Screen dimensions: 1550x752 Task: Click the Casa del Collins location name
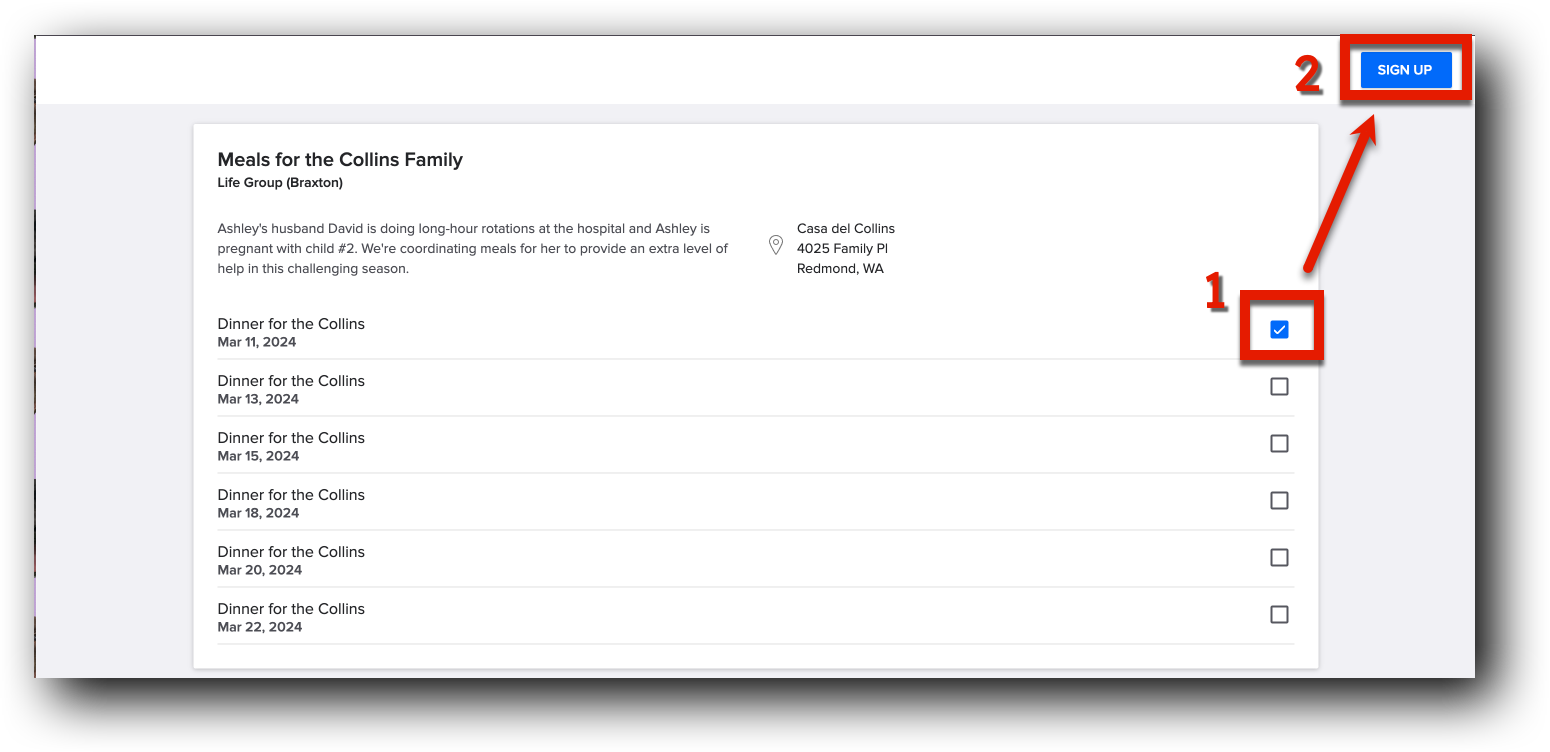(846, 229)
